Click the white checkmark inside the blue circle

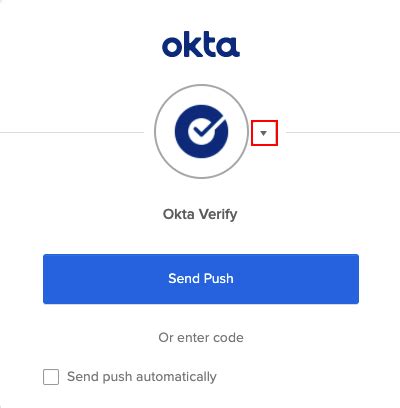(207, 128)
